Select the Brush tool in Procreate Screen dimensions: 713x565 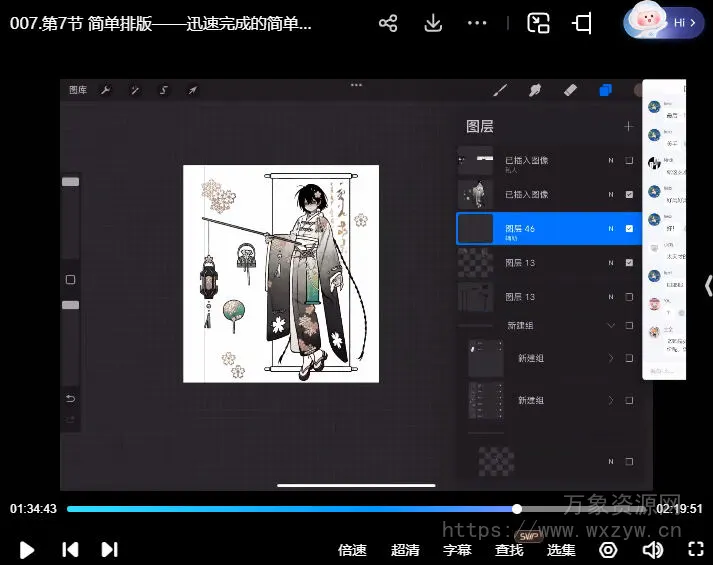pos(501,90)
